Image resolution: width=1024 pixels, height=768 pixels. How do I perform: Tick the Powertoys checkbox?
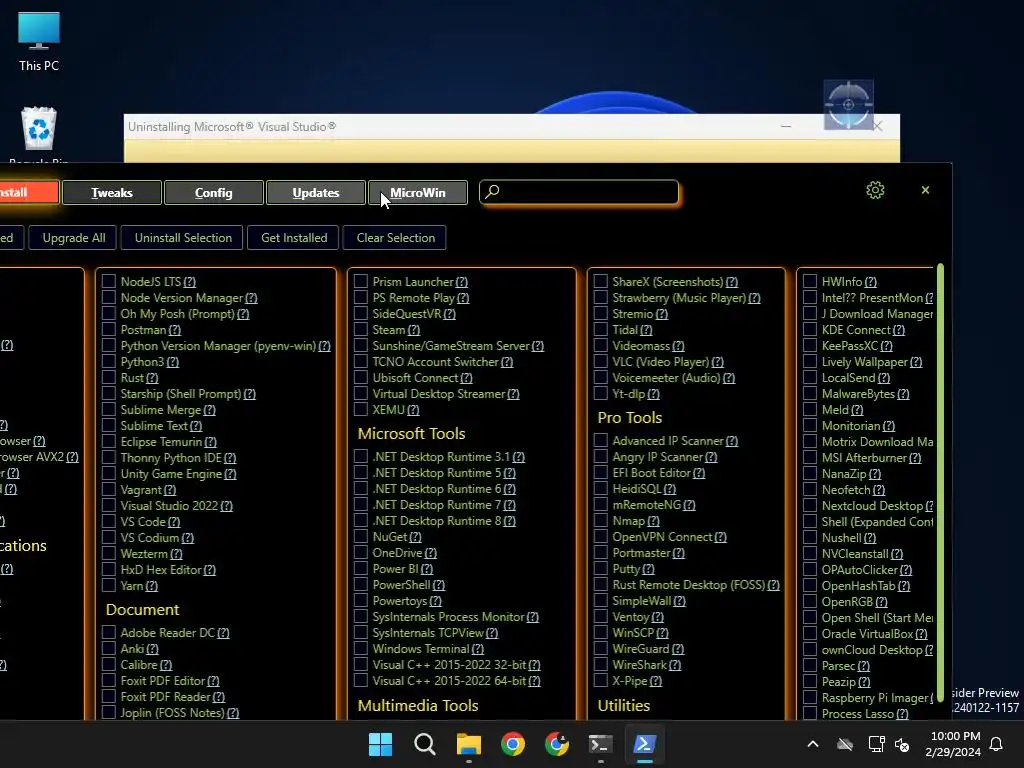click(x=360, y=601)
